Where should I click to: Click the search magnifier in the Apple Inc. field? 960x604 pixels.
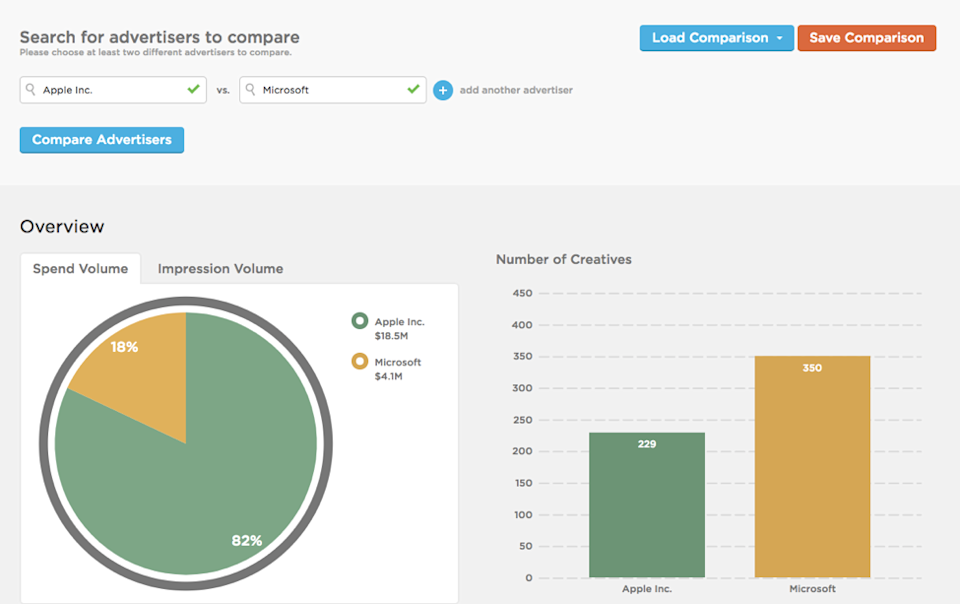point(31,89)
